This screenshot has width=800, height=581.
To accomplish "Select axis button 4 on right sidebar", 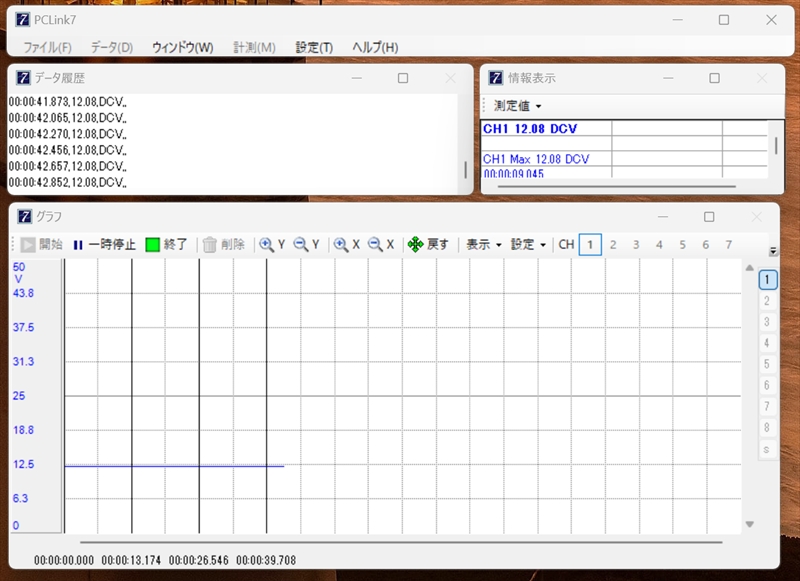I will pos(767,343).
